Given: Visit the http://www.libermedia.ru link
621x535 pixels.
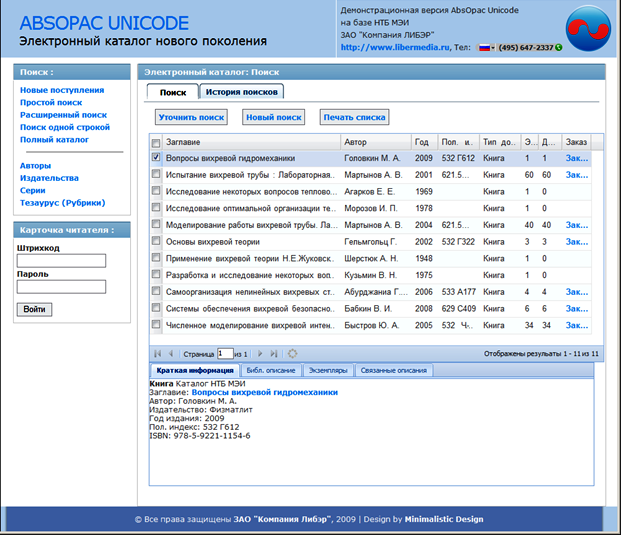Looking at the screenshot, I should (x=395, y=48).
